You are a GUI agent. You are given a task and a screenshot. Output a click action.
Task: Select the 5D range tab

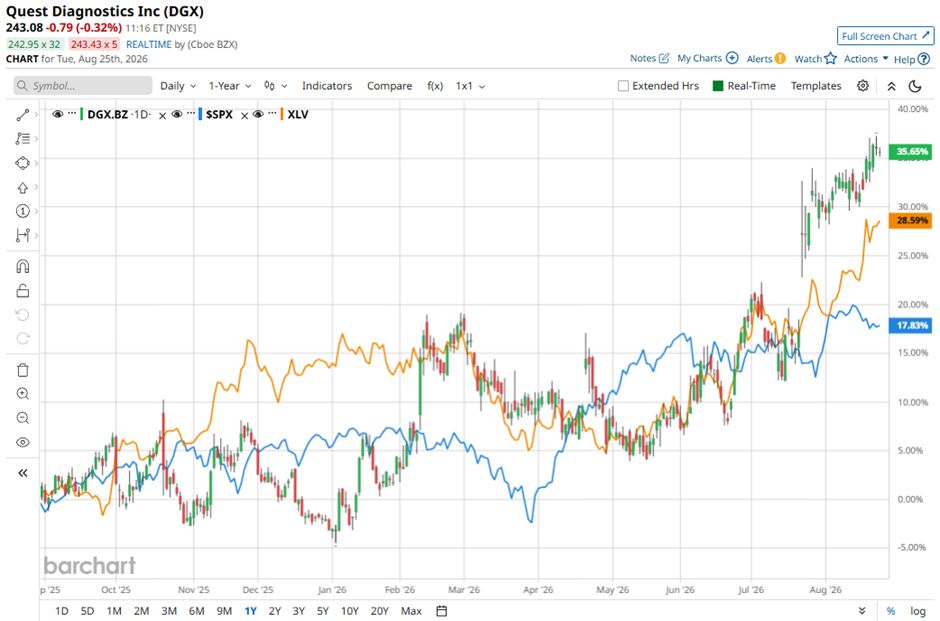click(88, 611)
